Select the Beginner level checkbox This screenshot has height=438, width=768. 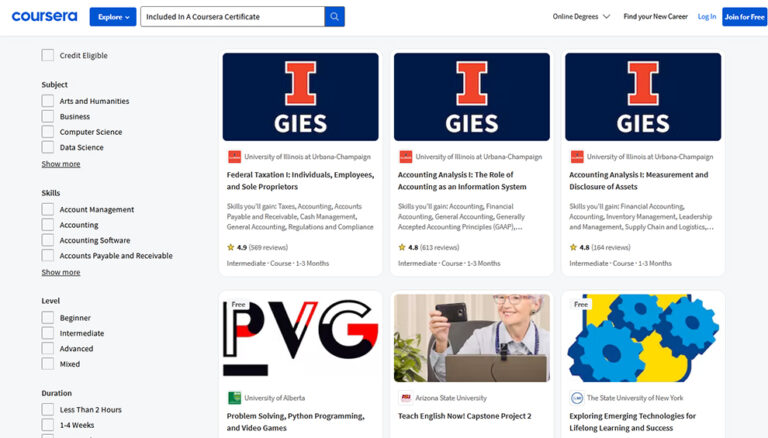pyautogui.click(x=48, y=317)
